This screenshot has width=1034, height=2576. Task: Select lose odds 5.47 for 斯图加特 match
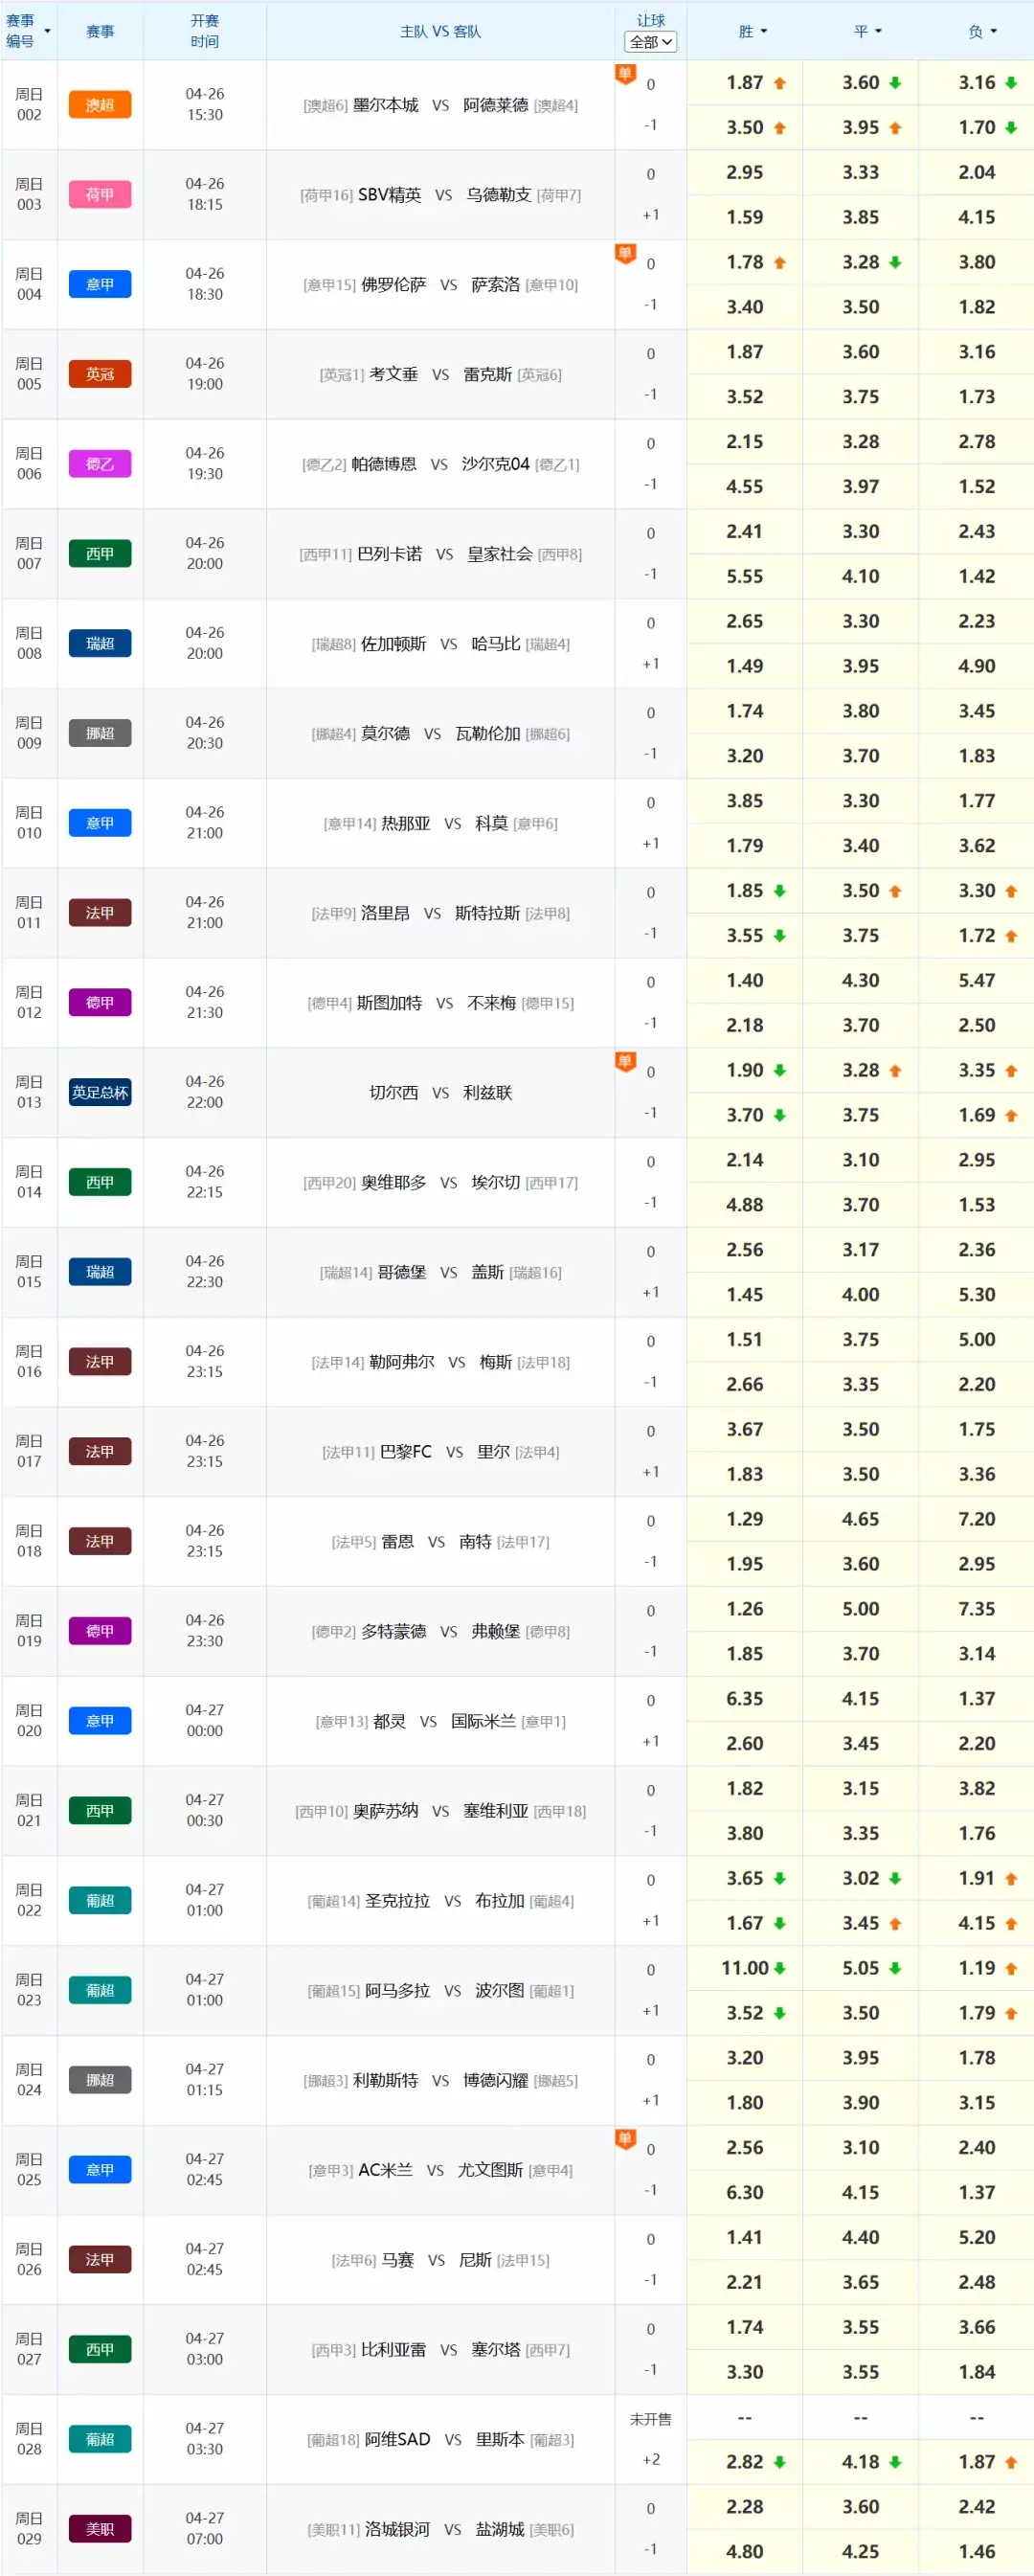976,980
